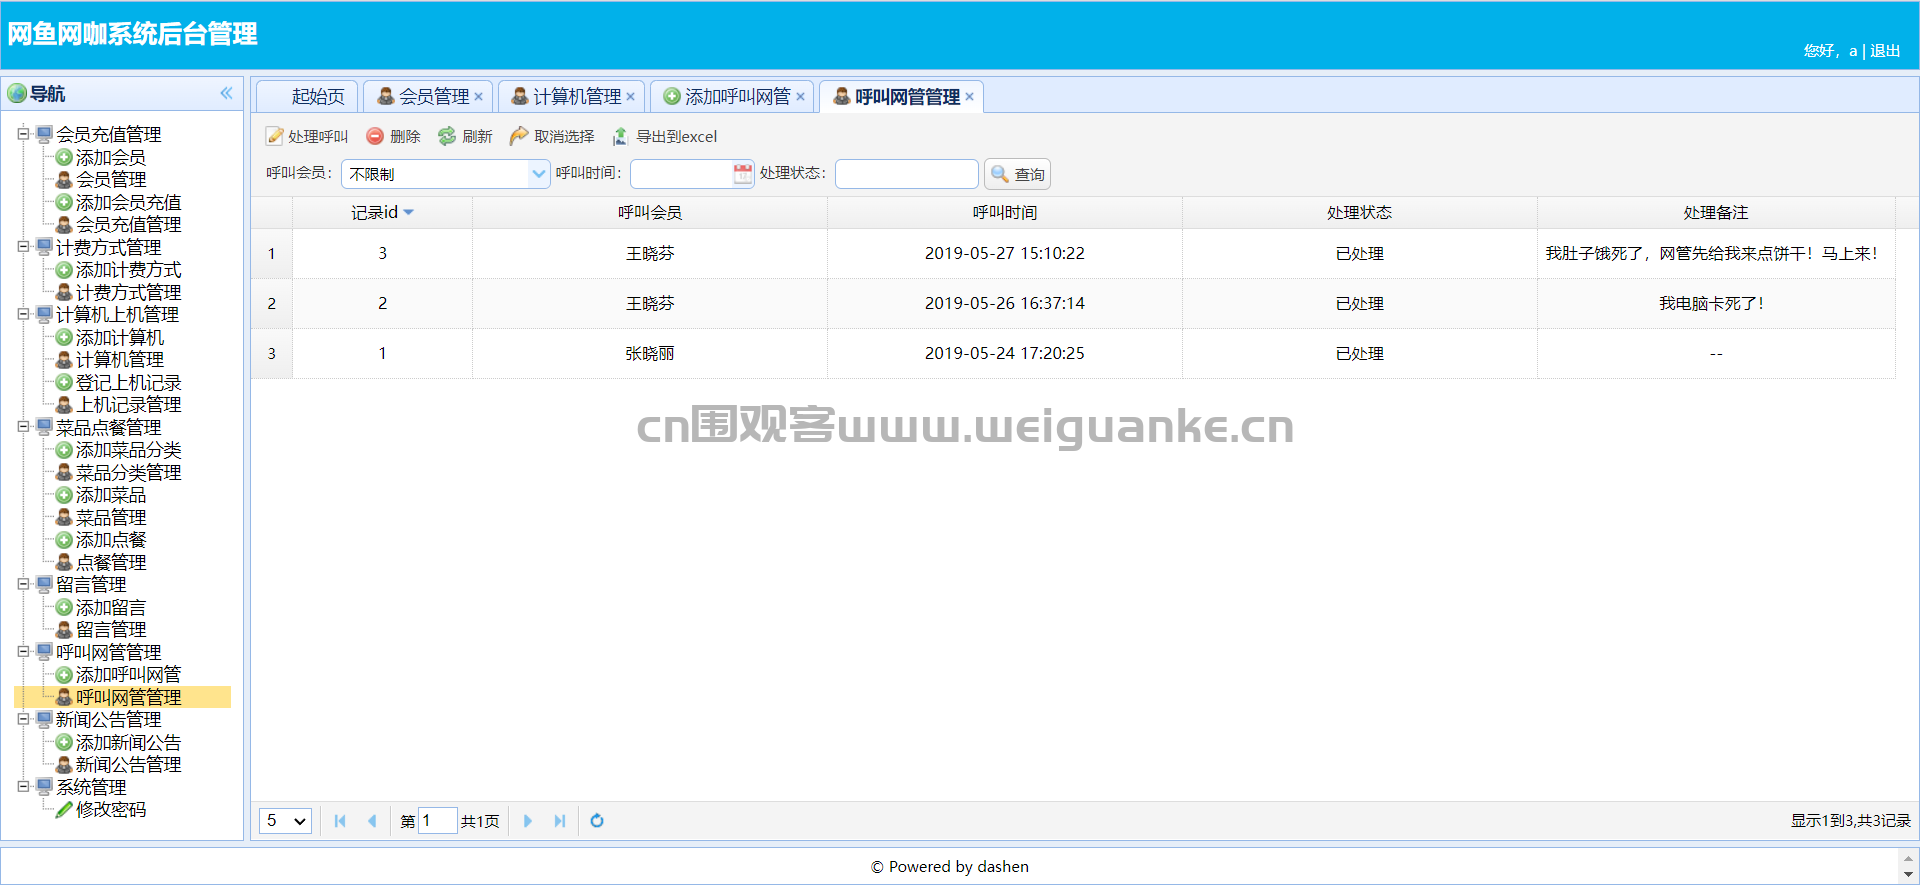Screen dimensions: 1920x885
Task: Click the 退出 logout link
Action: click(1885, 50)
